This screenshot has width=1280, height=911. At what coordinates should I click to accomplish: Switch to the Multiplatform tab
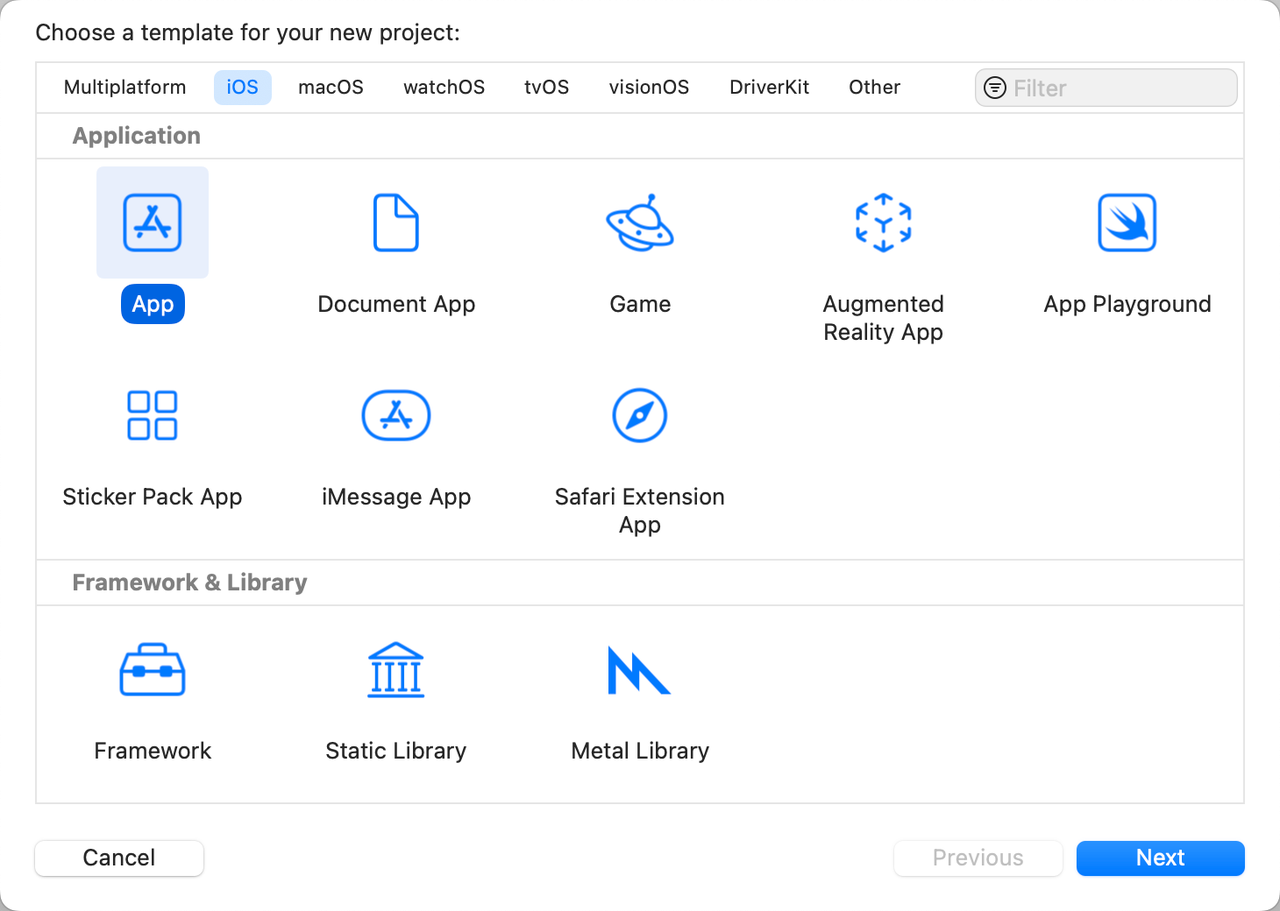(x=125, y=87)
